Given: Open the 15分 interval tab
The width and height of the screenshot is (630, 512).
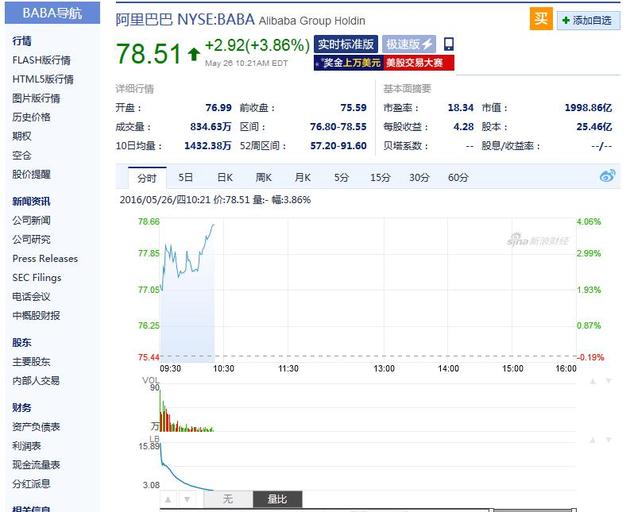Looking at the screenshot, I should 380,177.
